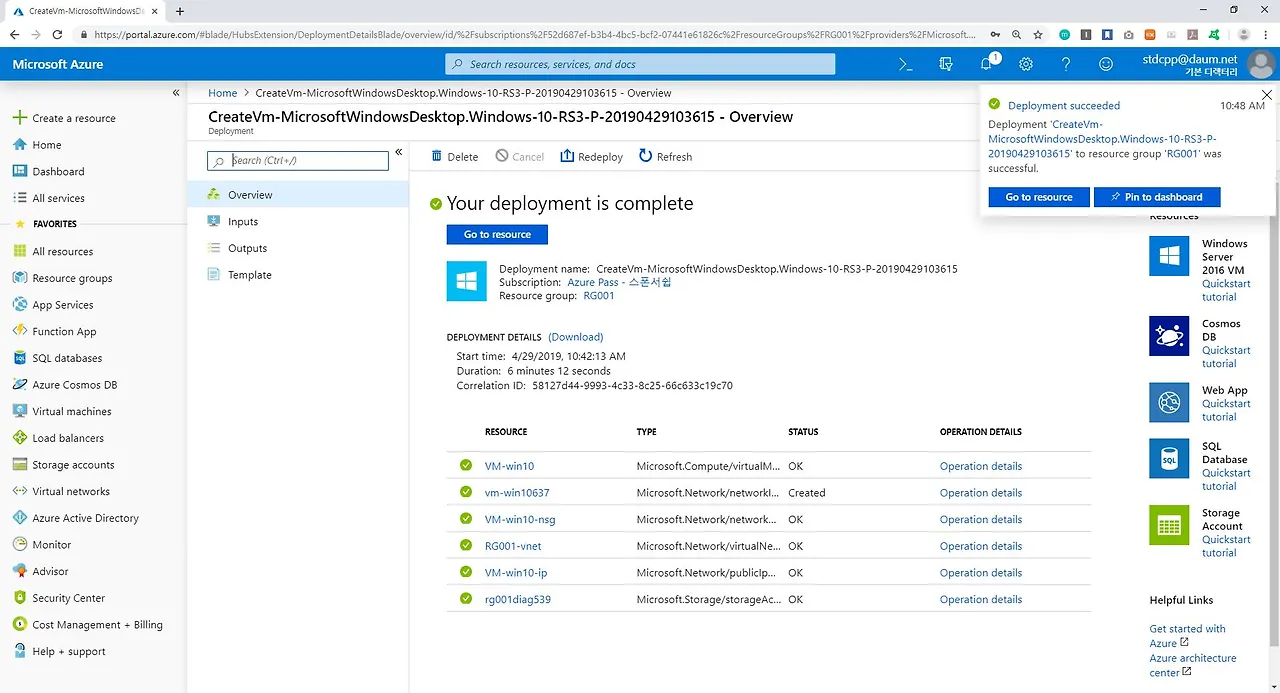Open Cloud Shell from the top bar
1280x693 pixels.
[x=905, y=64]
